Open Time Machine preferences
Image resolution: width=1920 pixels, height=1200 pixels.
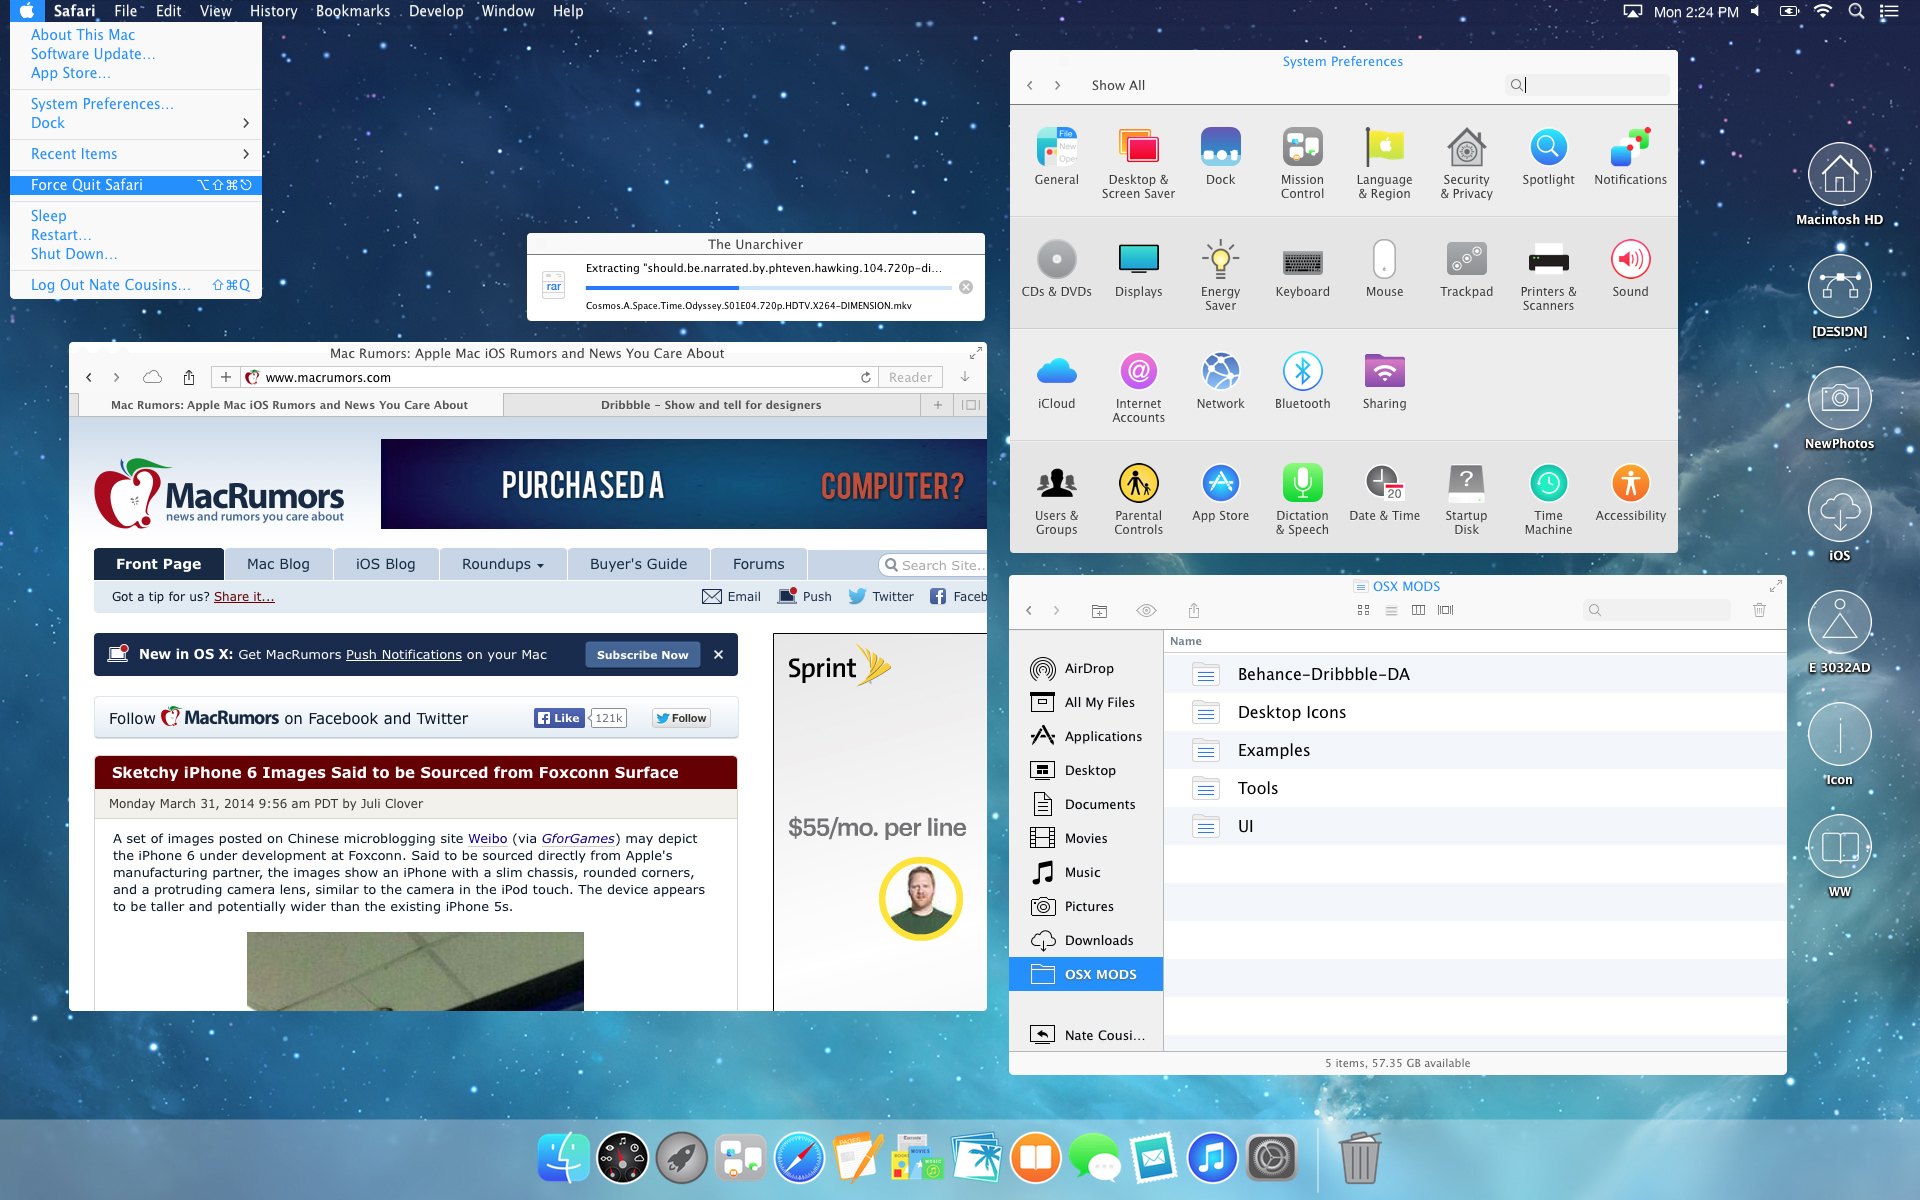pyautogui.click(x=1547, y=484)
